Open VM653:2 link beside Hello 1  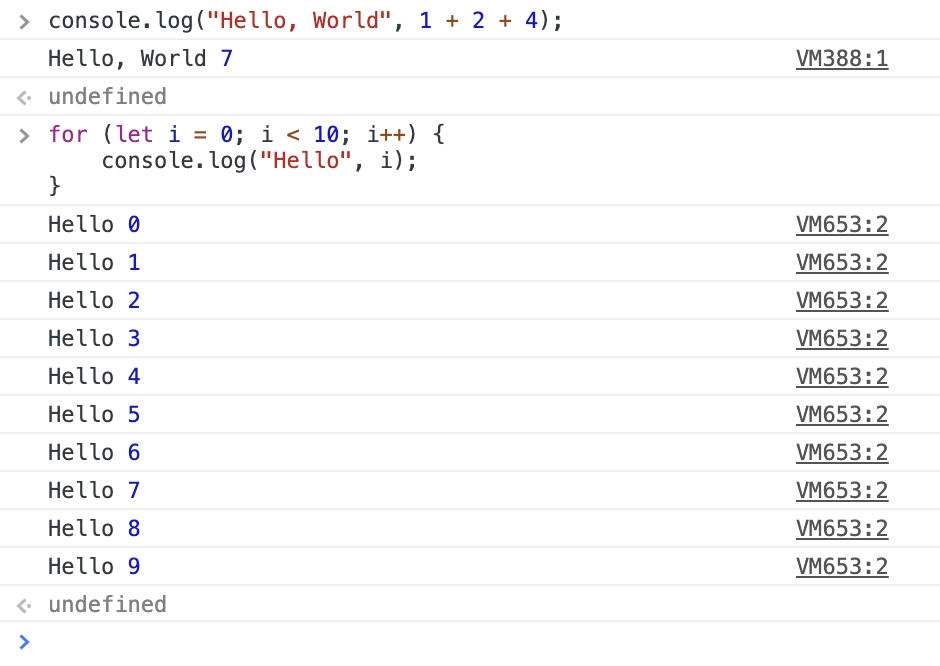tap(841, 263)
